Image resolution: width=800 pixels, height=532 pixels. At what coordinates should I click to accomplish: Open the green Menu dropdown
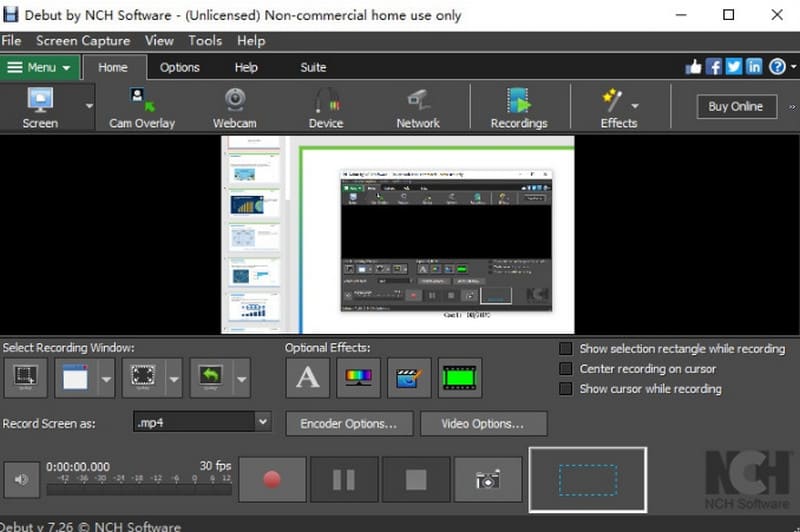(x=40, y=68)
